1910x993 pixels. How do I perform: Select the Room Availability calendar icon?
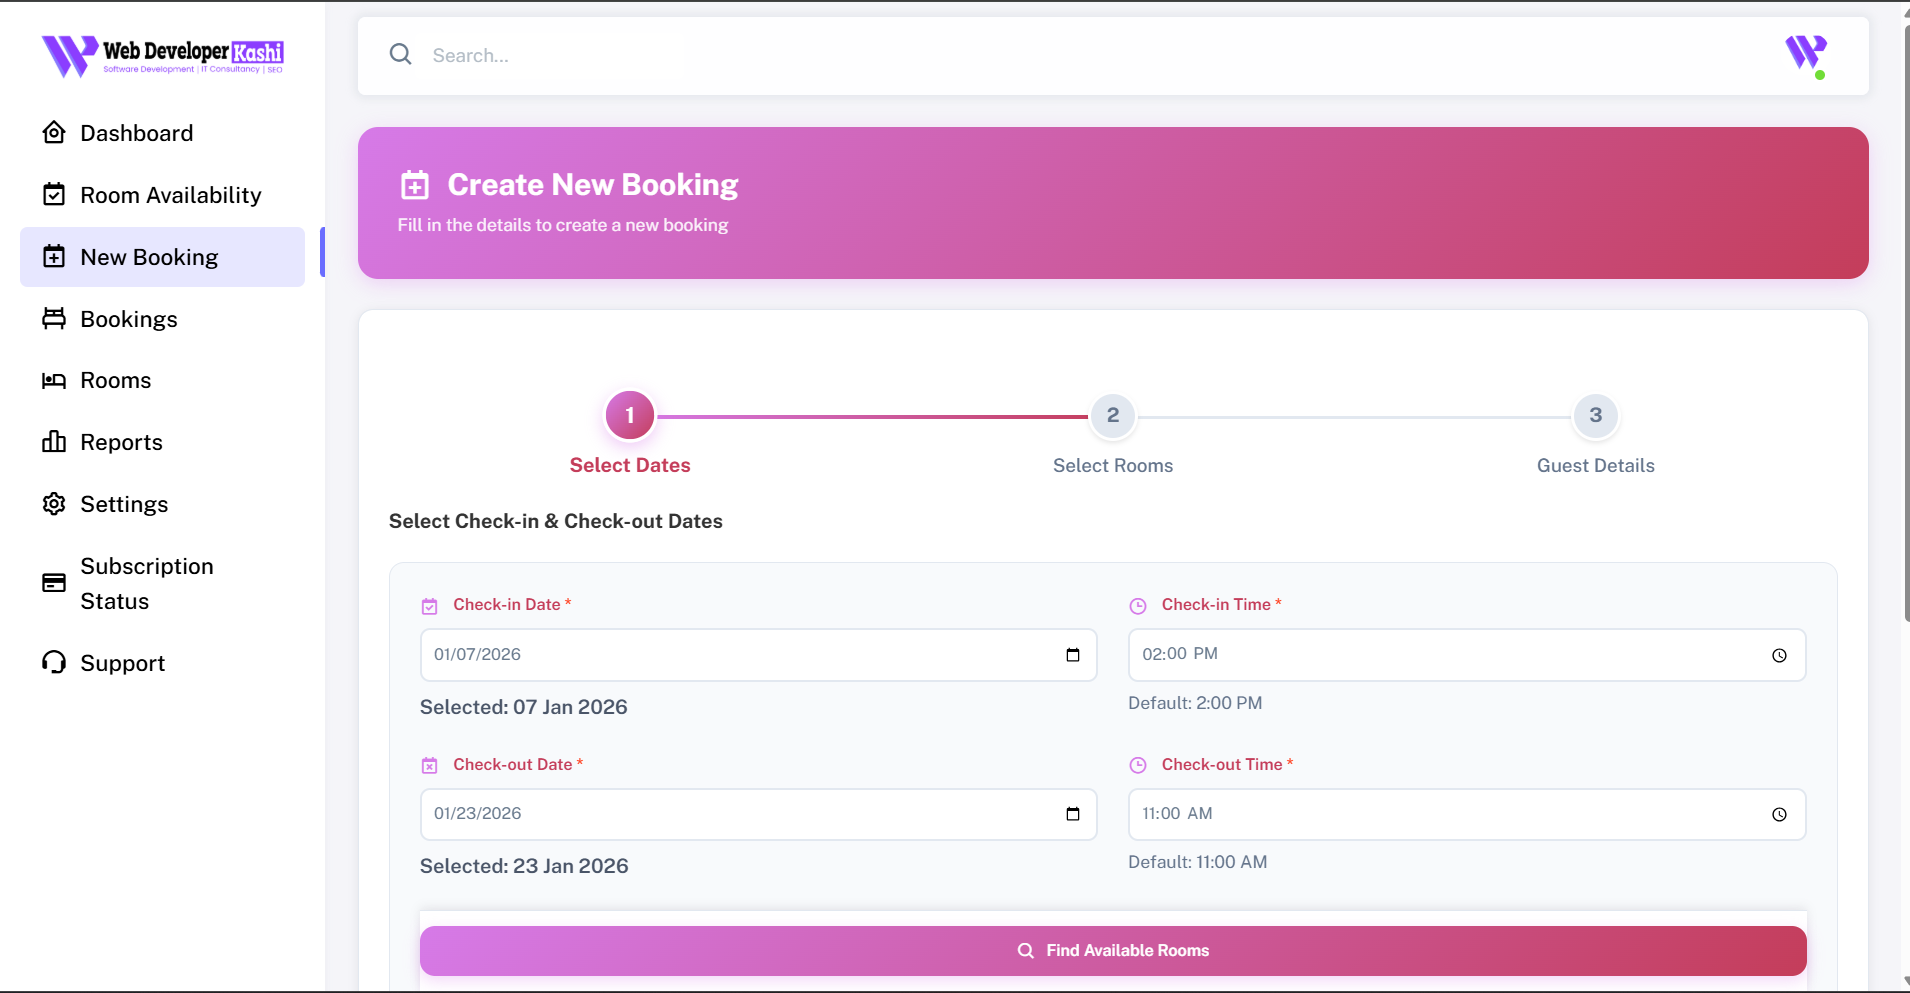pos(55,194)
